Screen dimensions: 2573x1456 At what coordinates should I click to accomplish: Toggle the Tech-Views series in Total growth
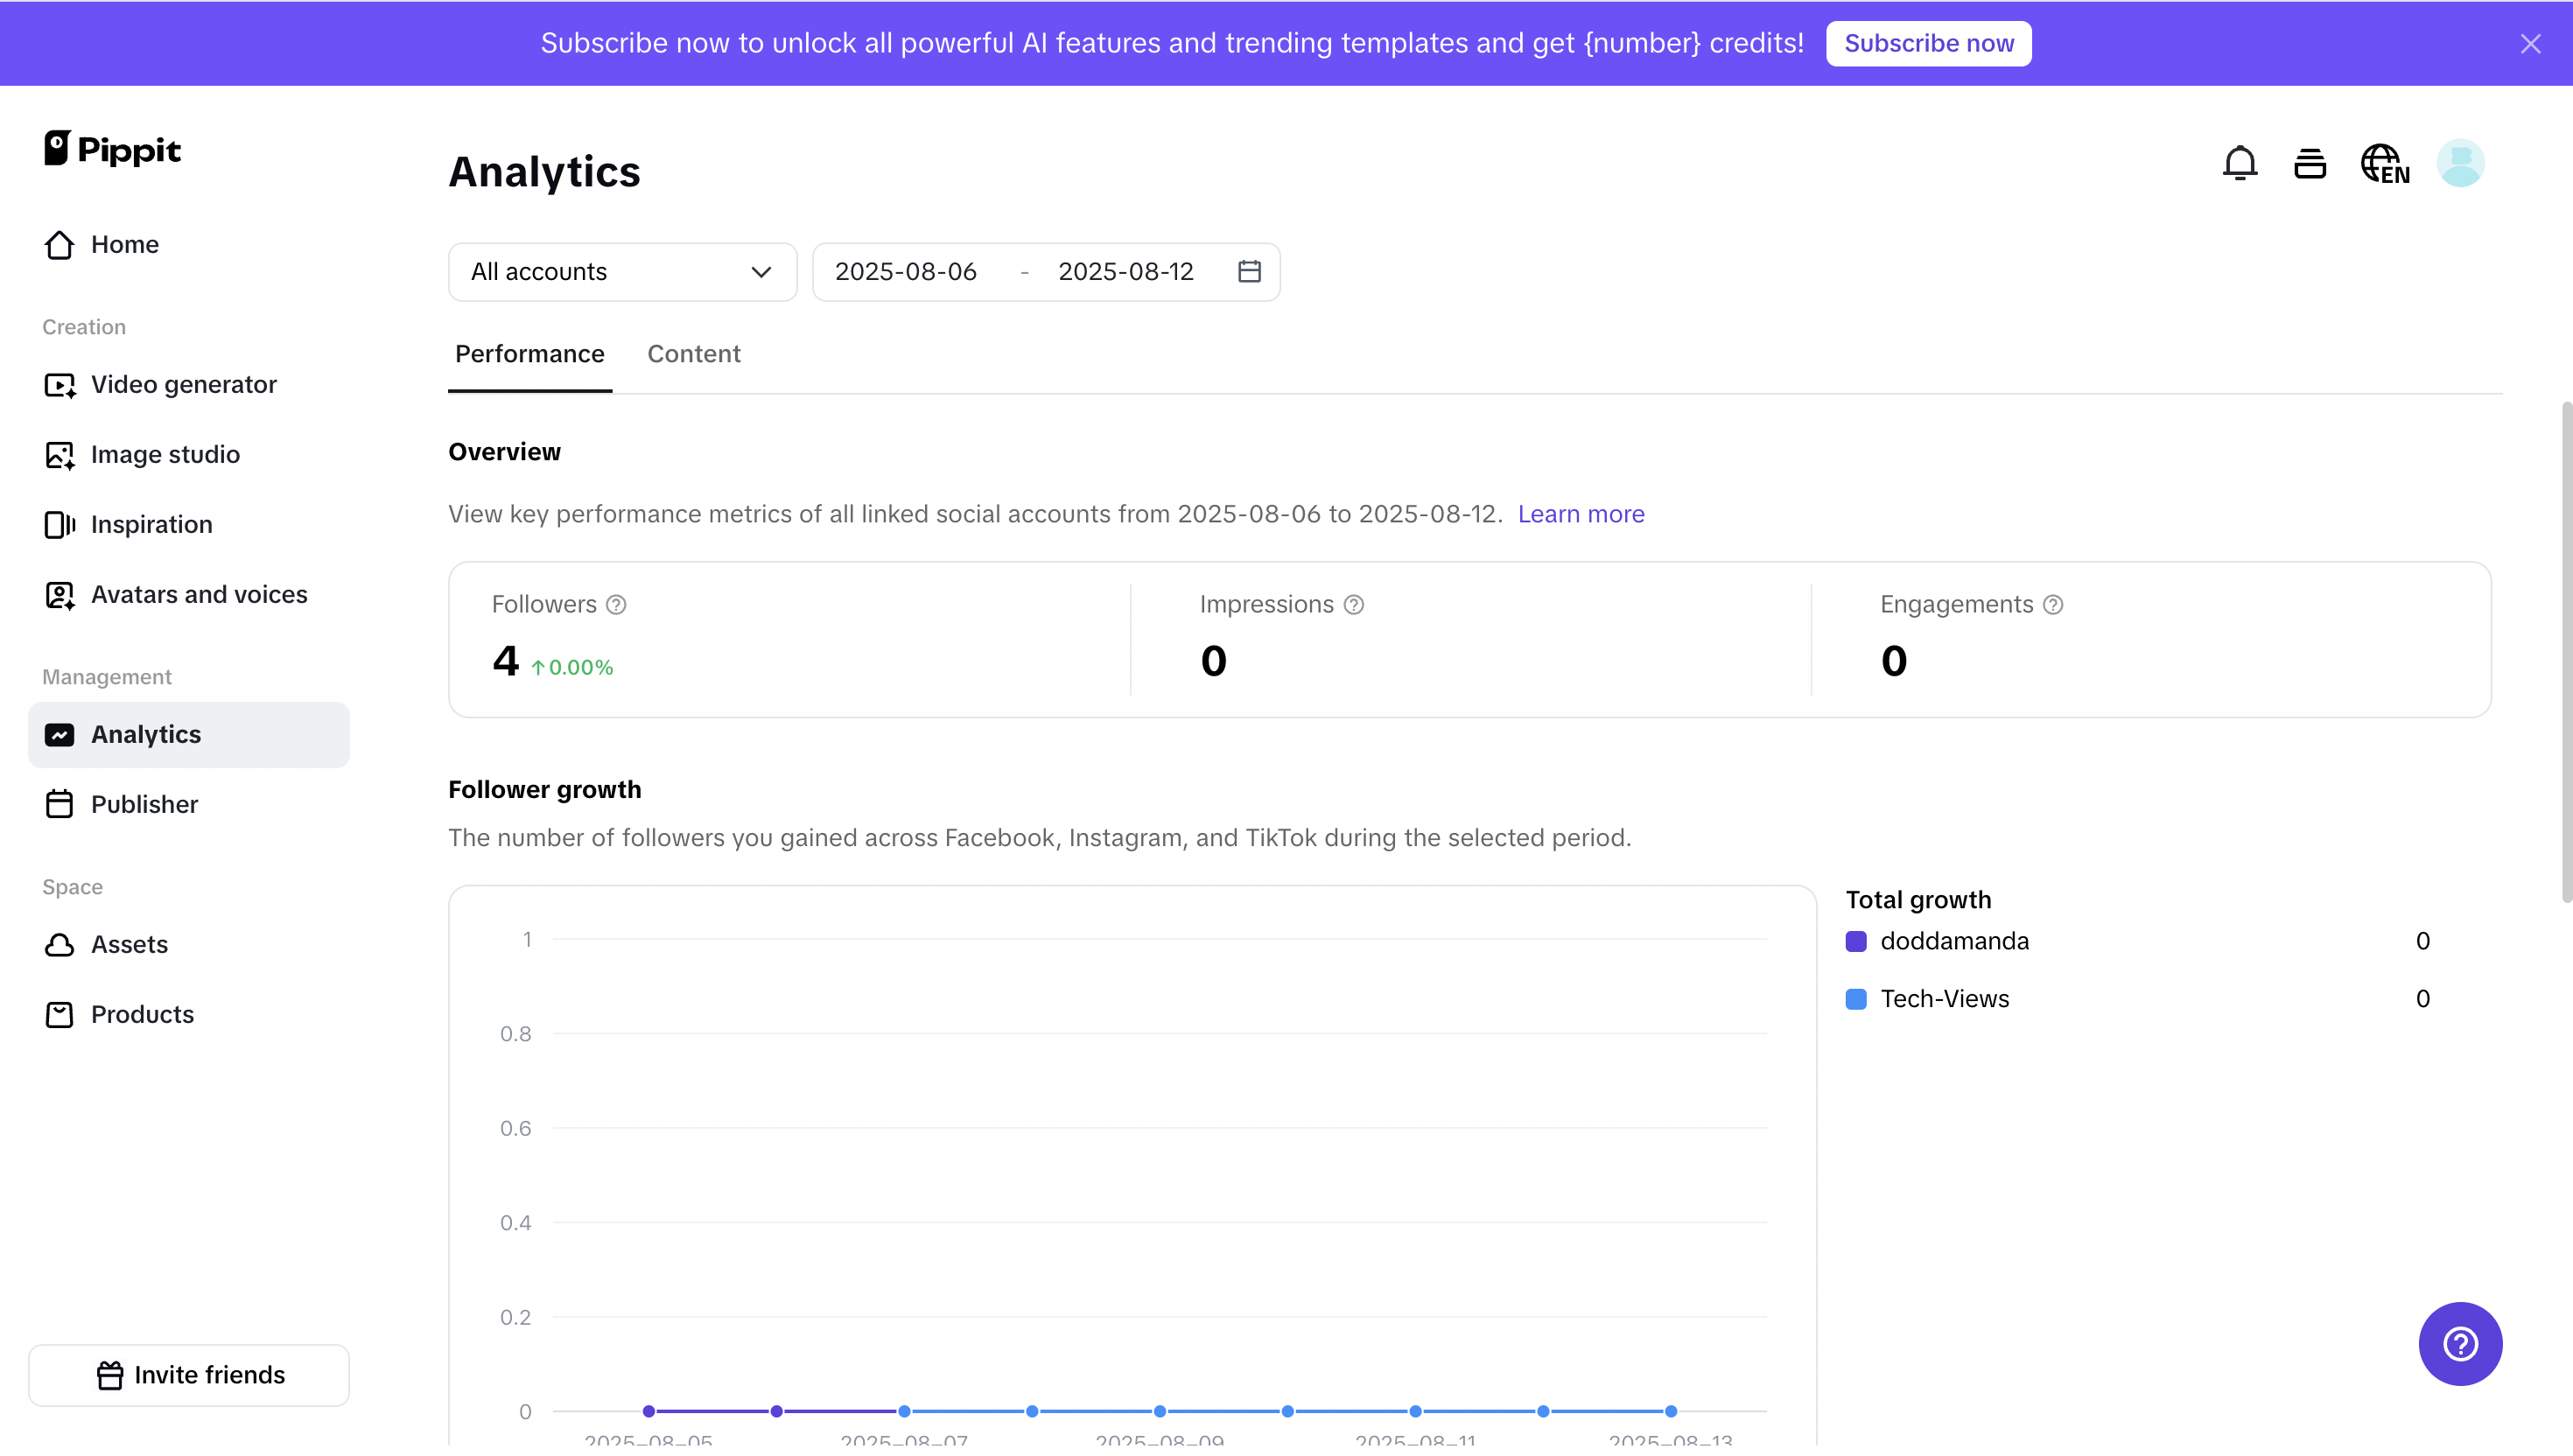click(x=1945, y=998)
